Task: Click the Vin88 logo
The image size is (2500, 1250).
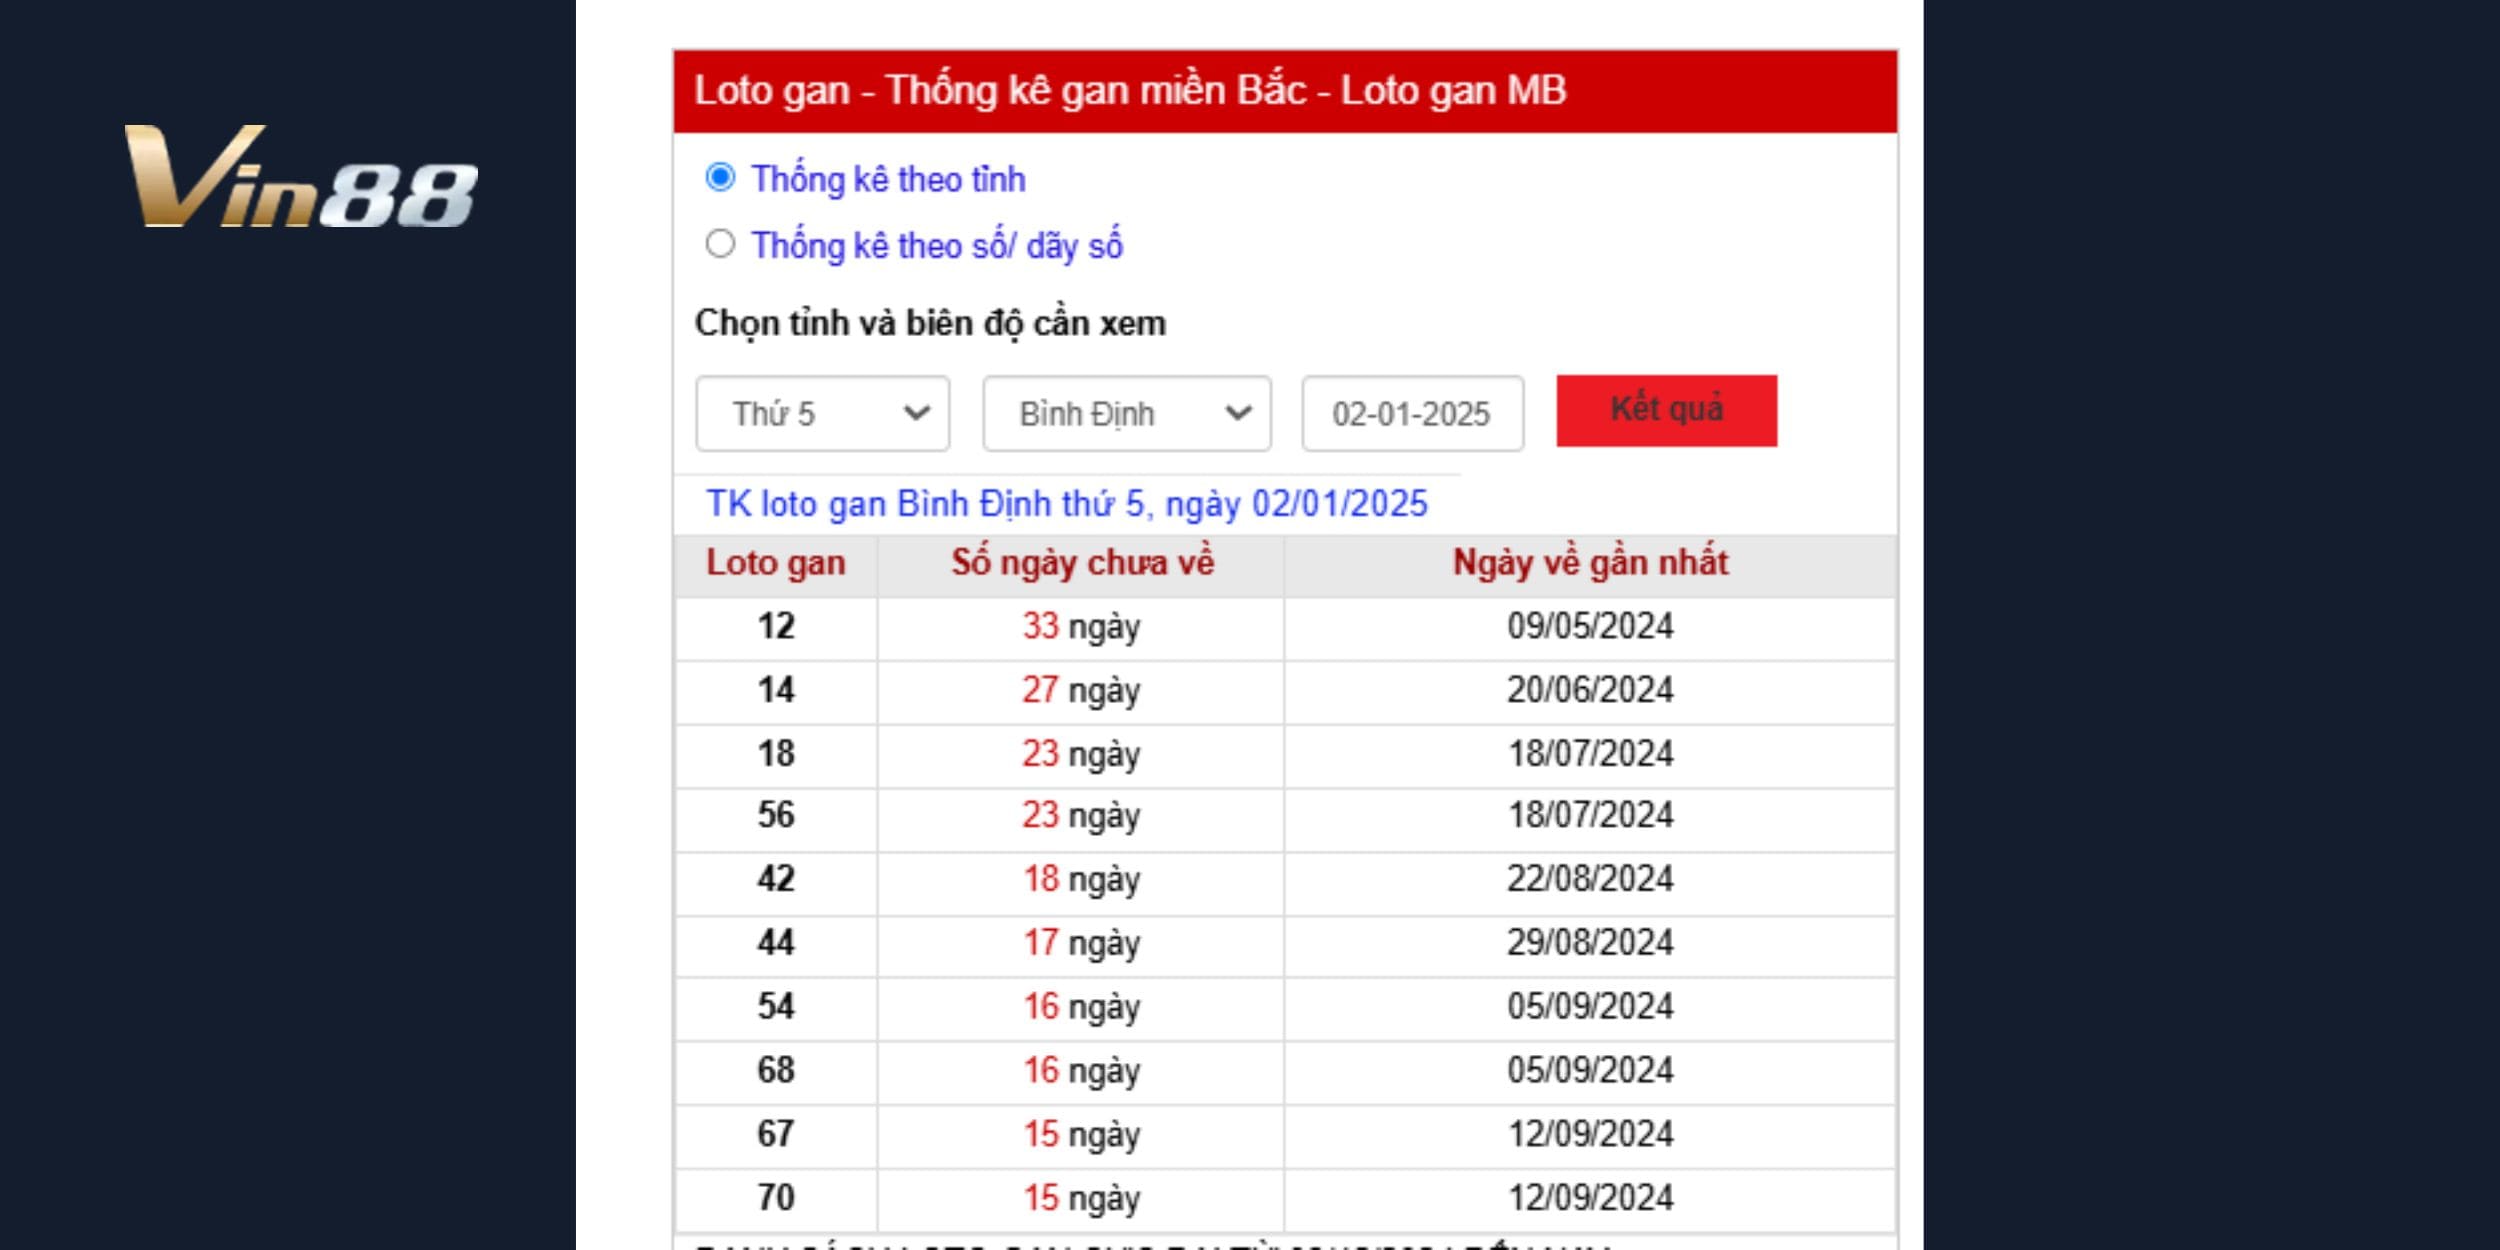Action: [300, 177]
